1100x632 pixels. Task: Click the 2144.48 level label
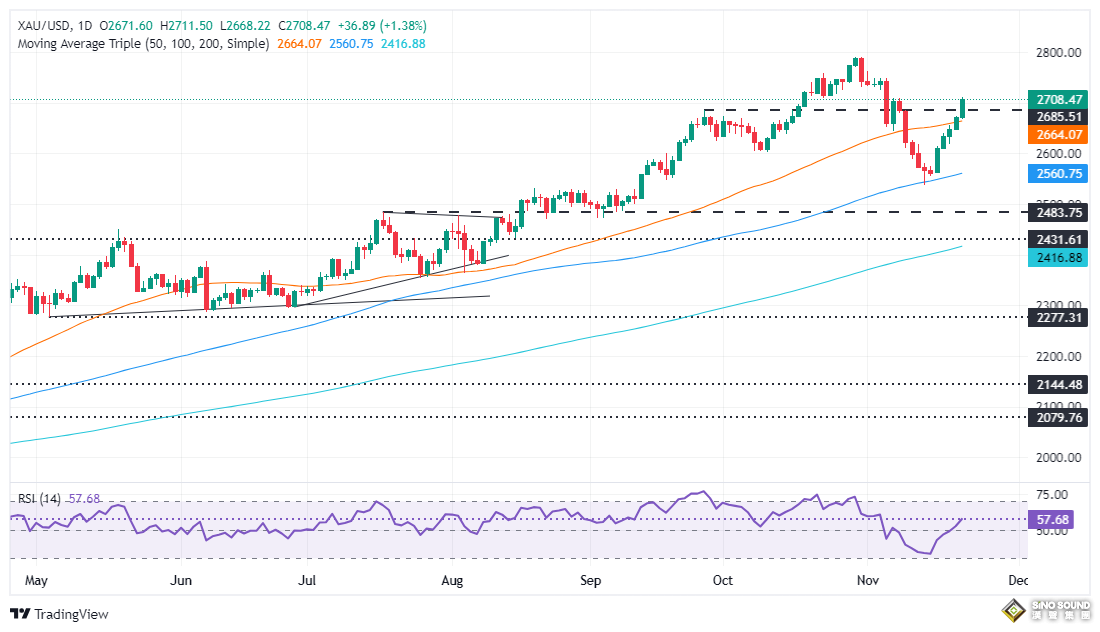tap(1060, 384)
